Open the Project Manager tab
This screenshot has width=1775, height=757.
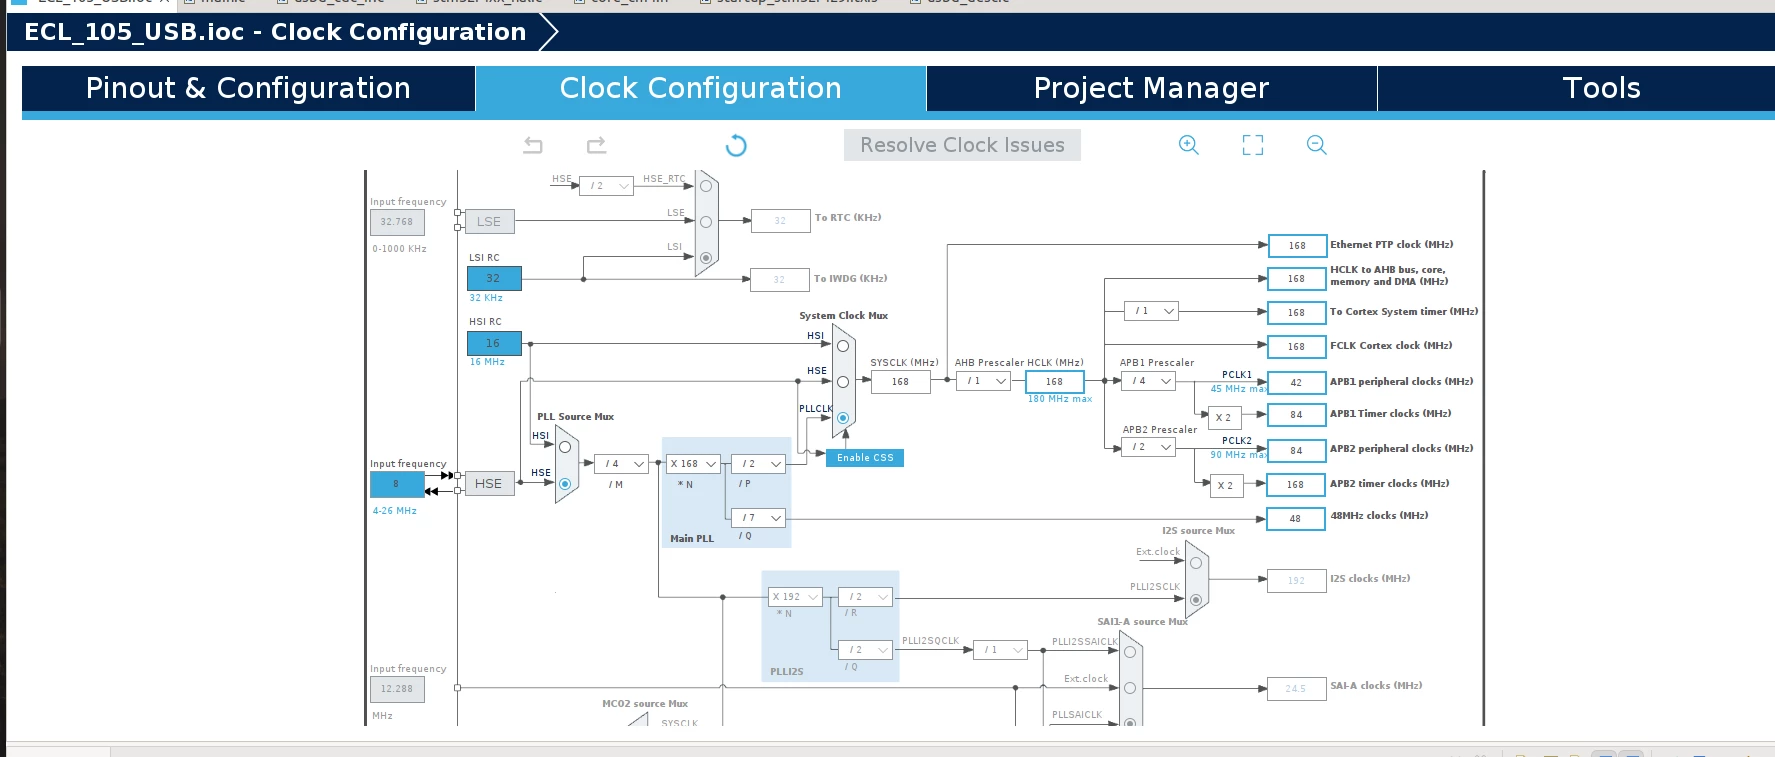1151,88
